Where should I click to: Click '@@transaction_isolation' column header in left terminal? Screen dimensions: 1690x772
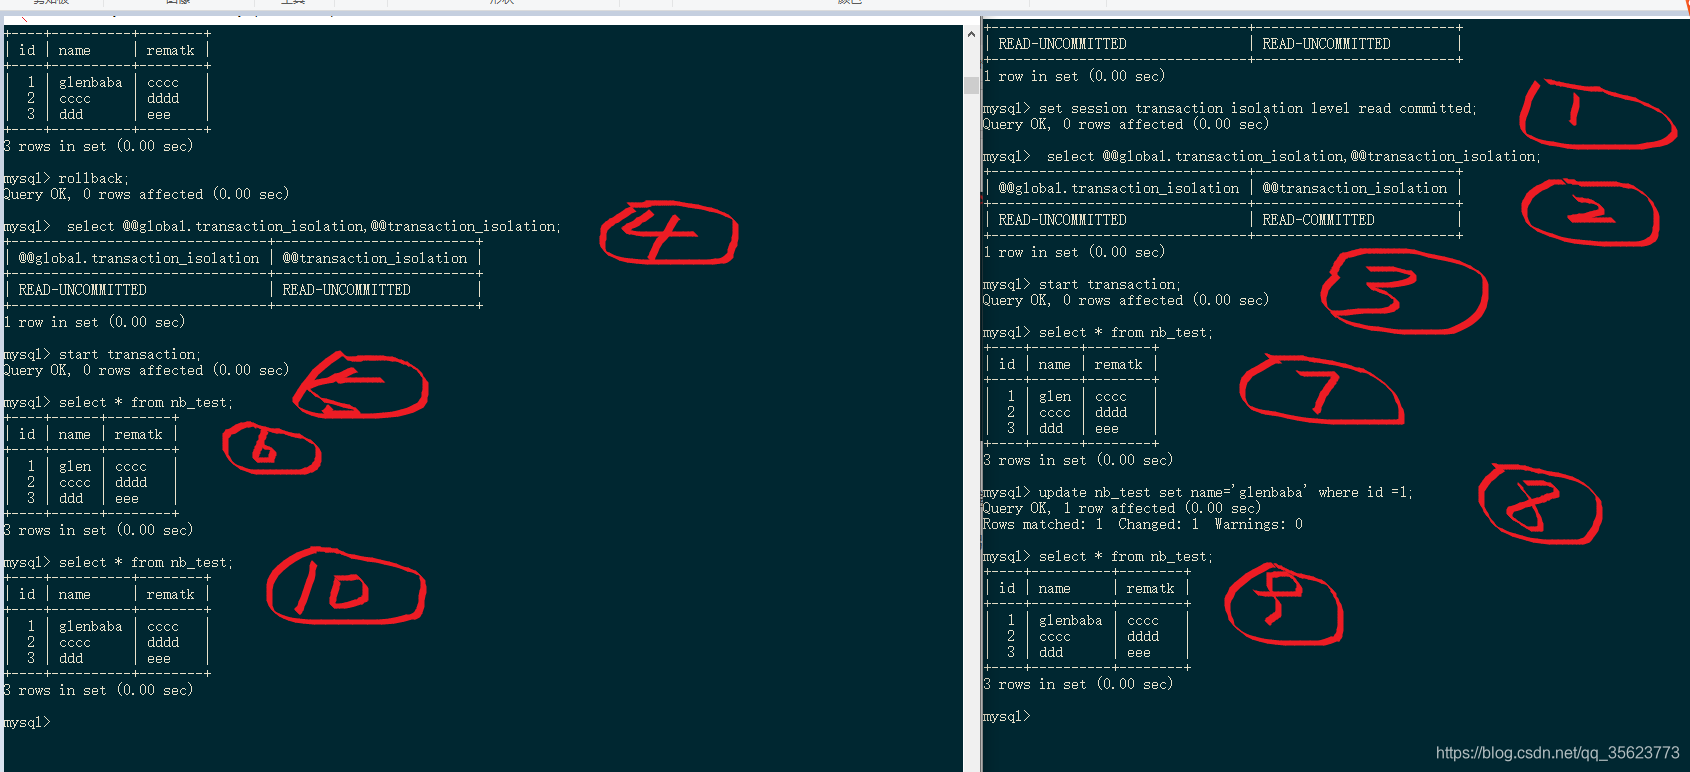(x=374, y=259)
